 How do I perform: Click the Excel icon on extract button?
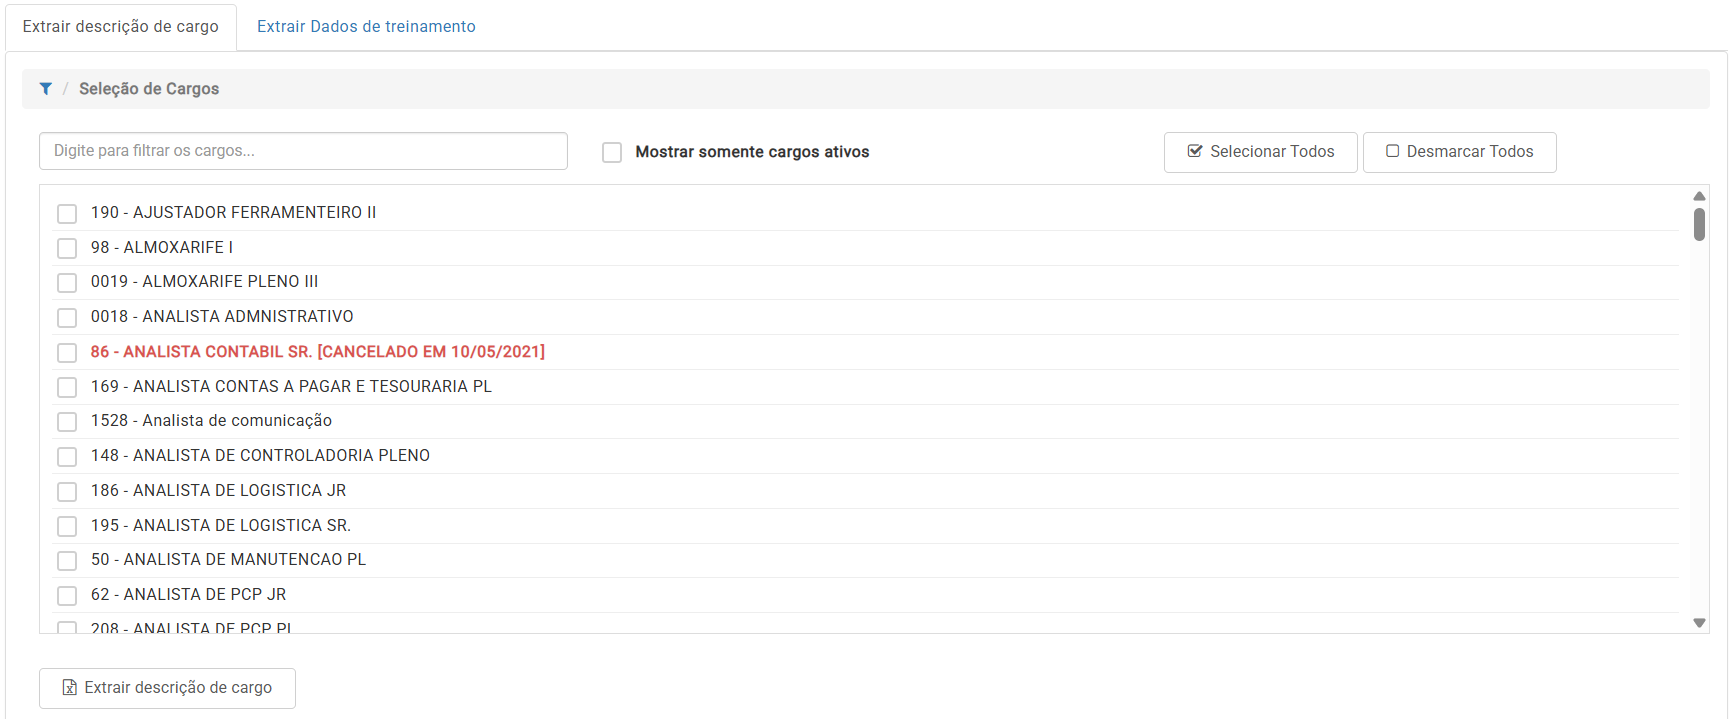69,688
